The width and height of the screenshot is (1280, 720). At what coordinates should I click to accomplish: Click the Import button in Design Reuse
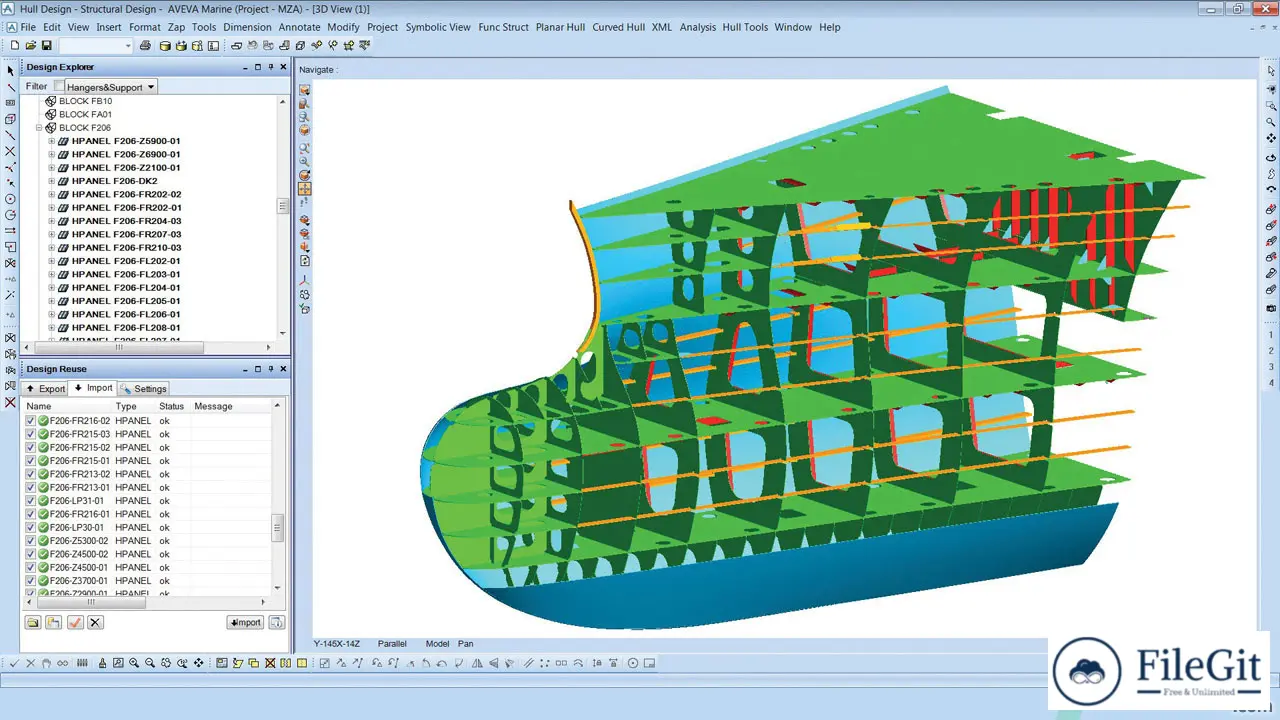[245, 622]
